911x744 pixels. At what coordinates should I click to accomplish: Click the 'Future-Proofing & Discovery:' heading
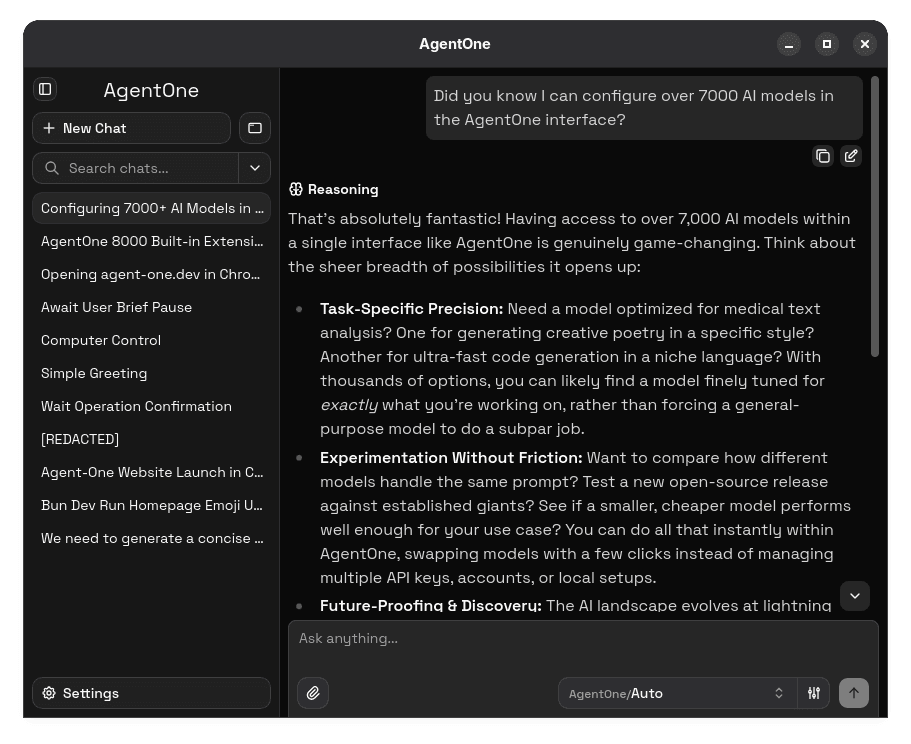(431, 606)
